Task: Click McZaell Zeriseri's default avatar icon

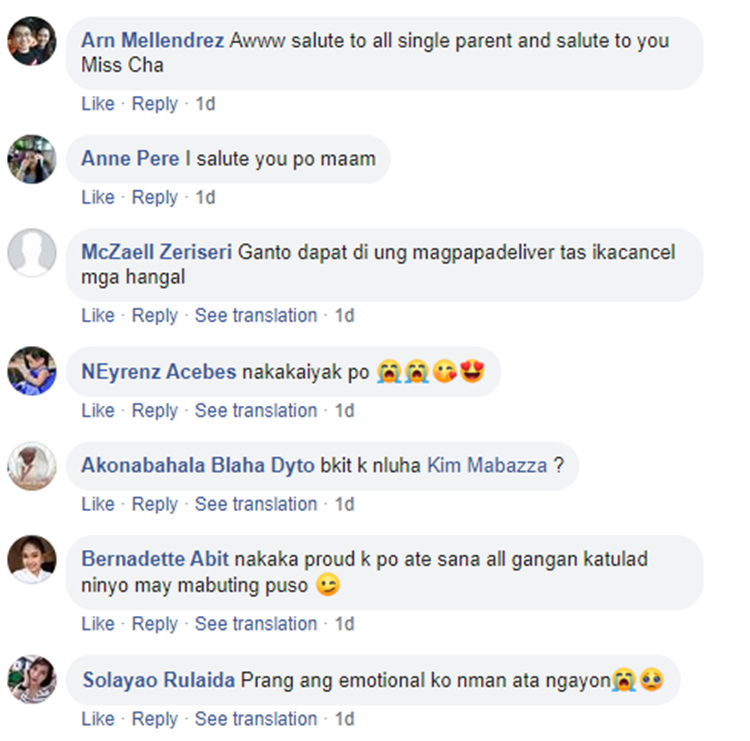Action: pyautogui.click(x=32, y=252)
